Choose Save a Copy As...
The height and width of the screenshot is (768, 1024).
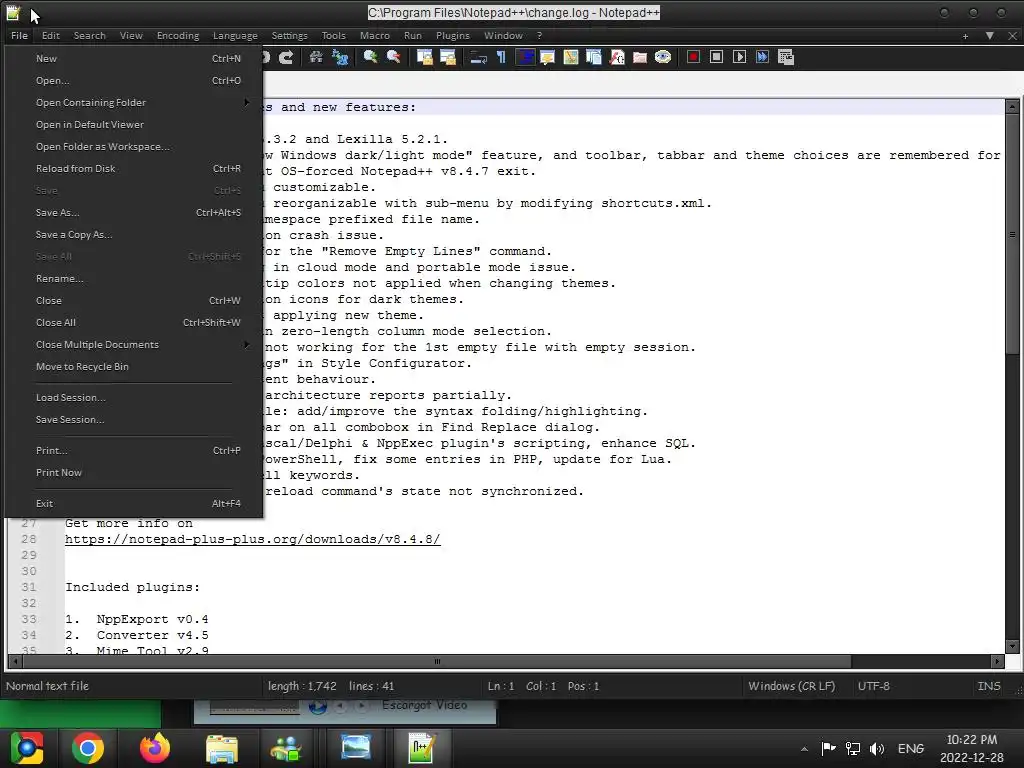click(134, 234)
